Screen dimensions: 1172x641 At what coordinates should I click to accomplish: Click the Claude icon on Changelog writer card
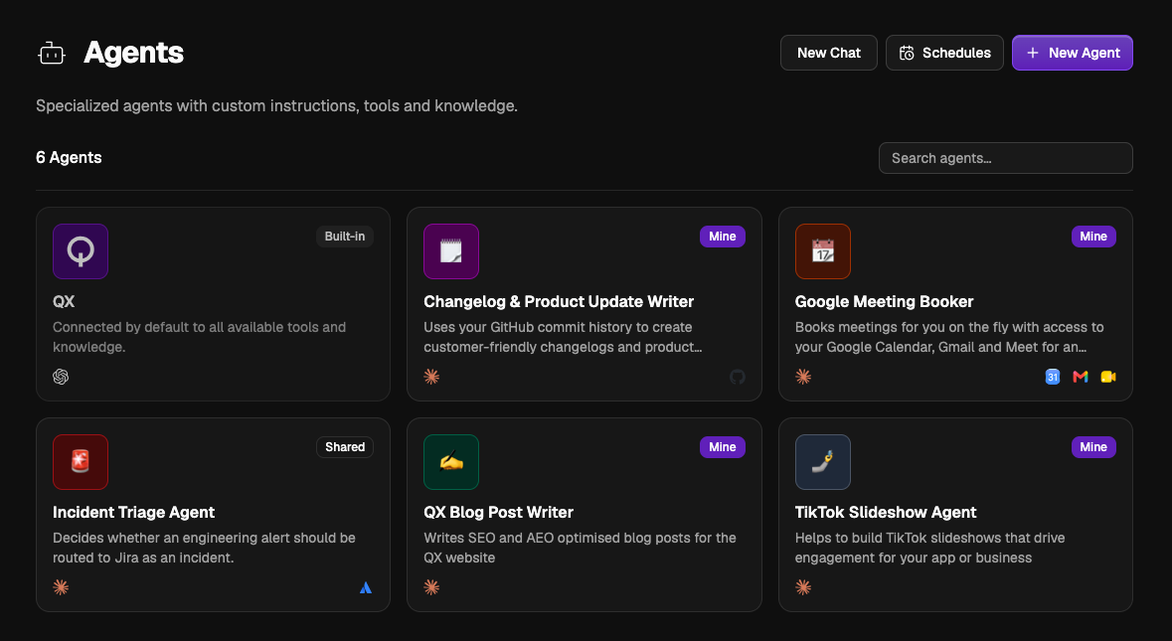click(432, 377)
